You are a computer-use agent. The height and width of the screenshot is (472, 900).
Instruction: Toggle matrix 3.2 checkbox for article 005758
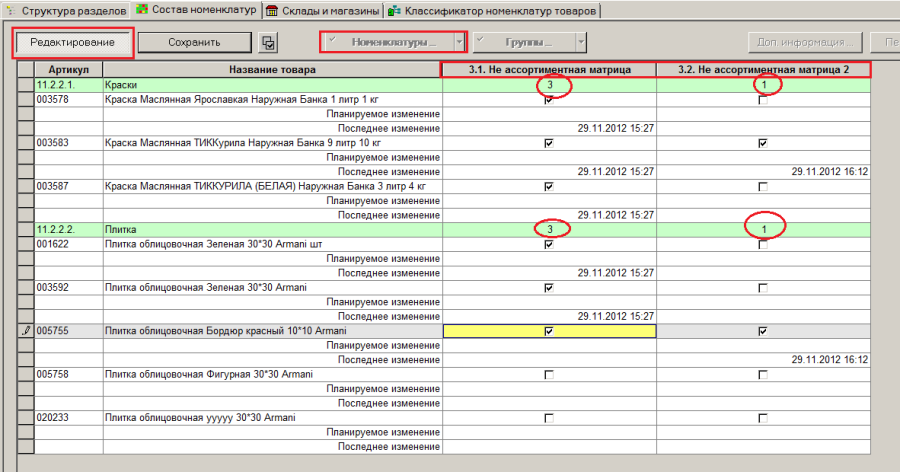pyautogui.click(x=763, y=375)
